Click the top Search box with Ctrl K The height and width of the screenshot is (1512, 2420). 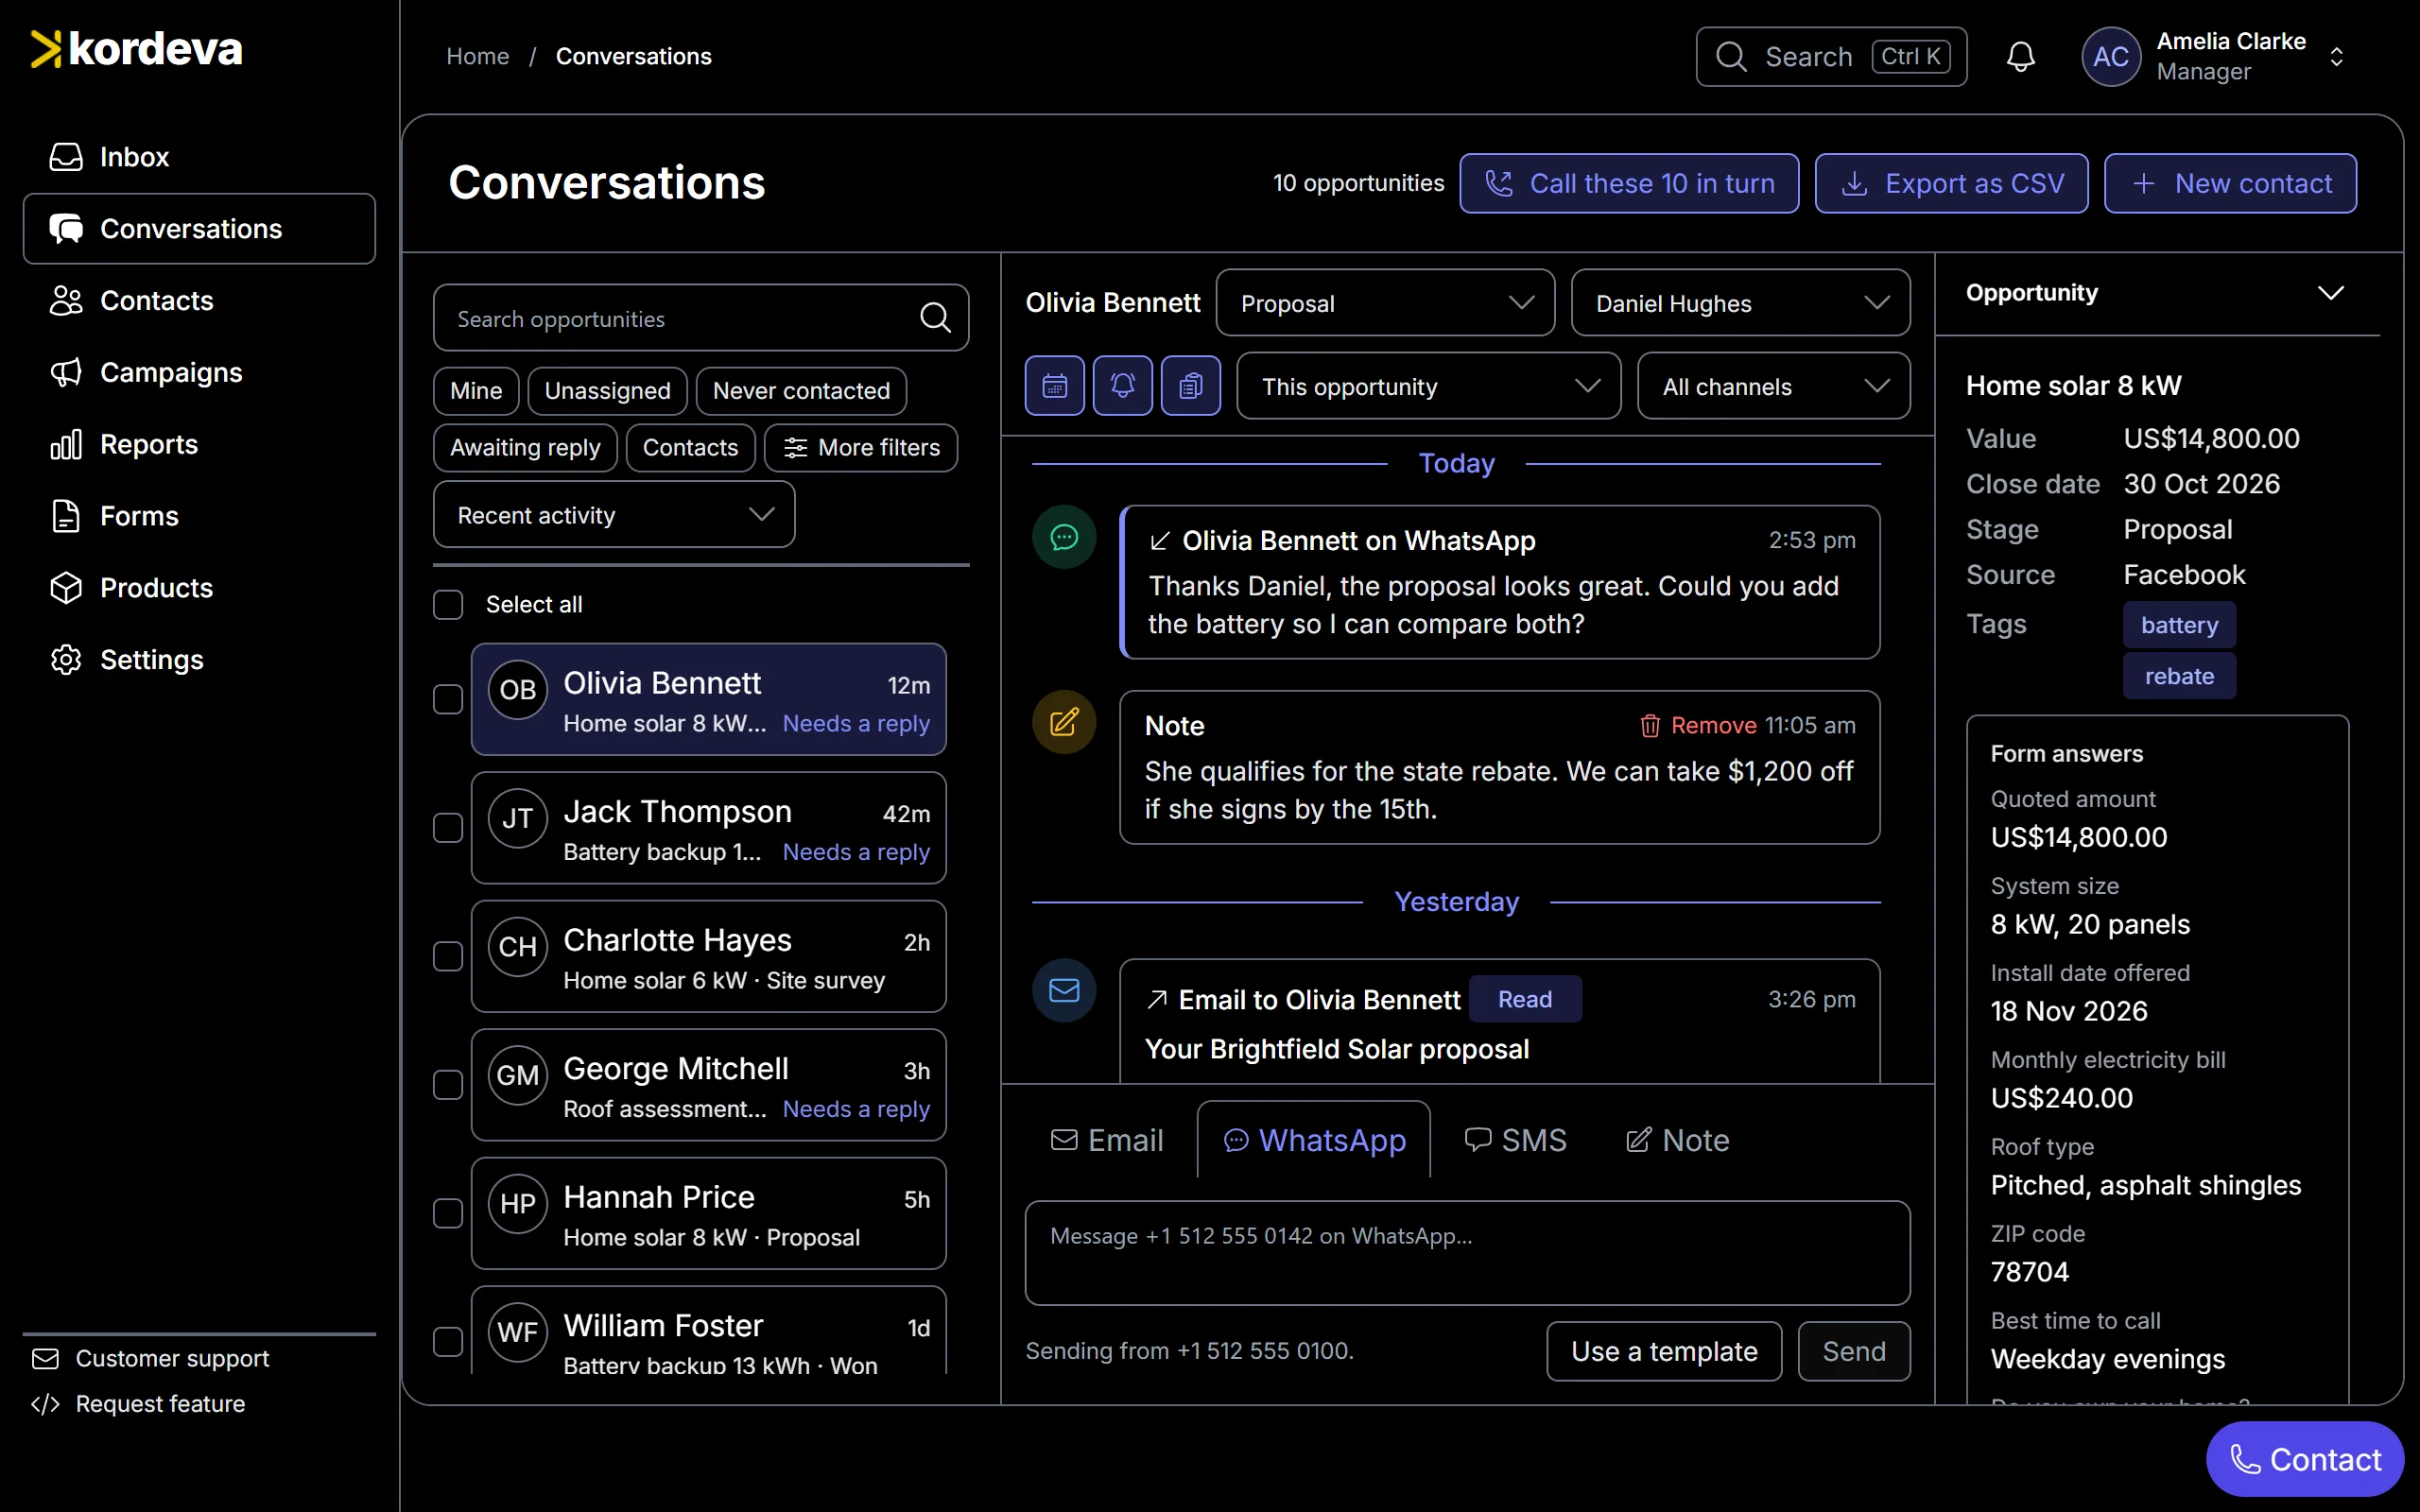[1831, 57]
